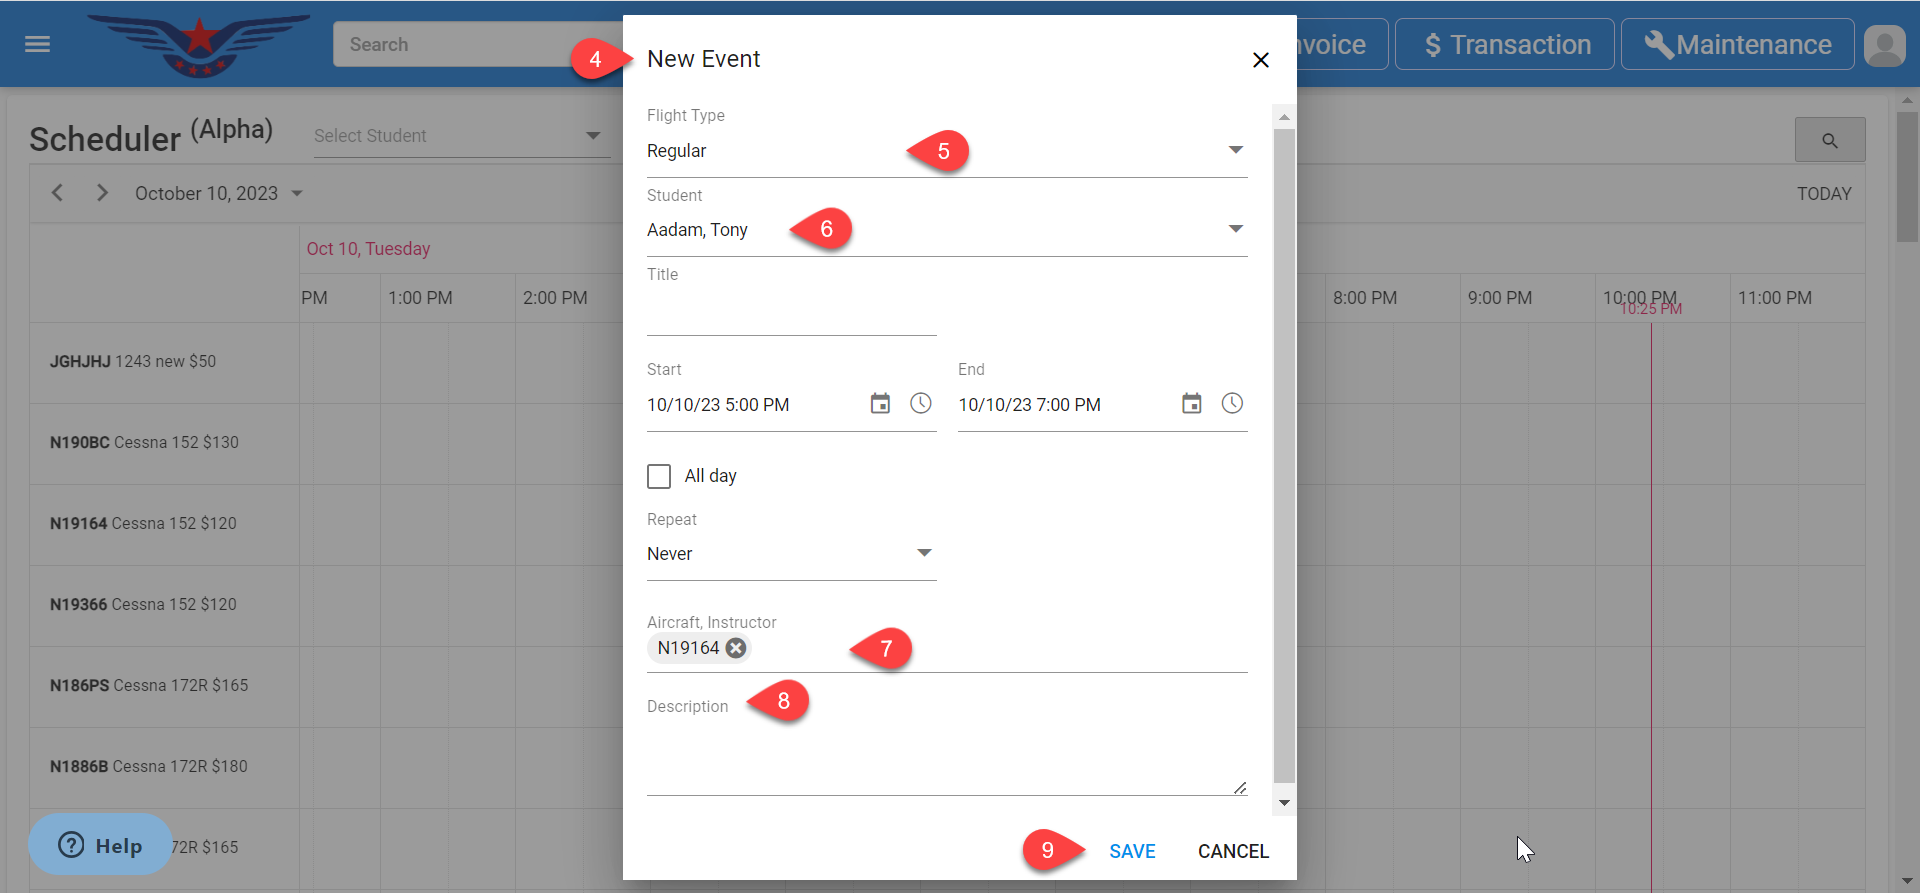Image resolution: width=1920 pixels, height=893 pixels.
Task: Open the hamburger navigation menu
Action: pyautogui.click(x=37, y=44)
